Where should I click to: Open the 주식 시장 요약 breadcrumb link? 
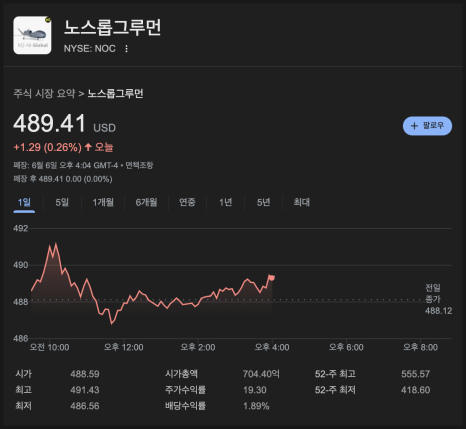[x=44, y=93]
